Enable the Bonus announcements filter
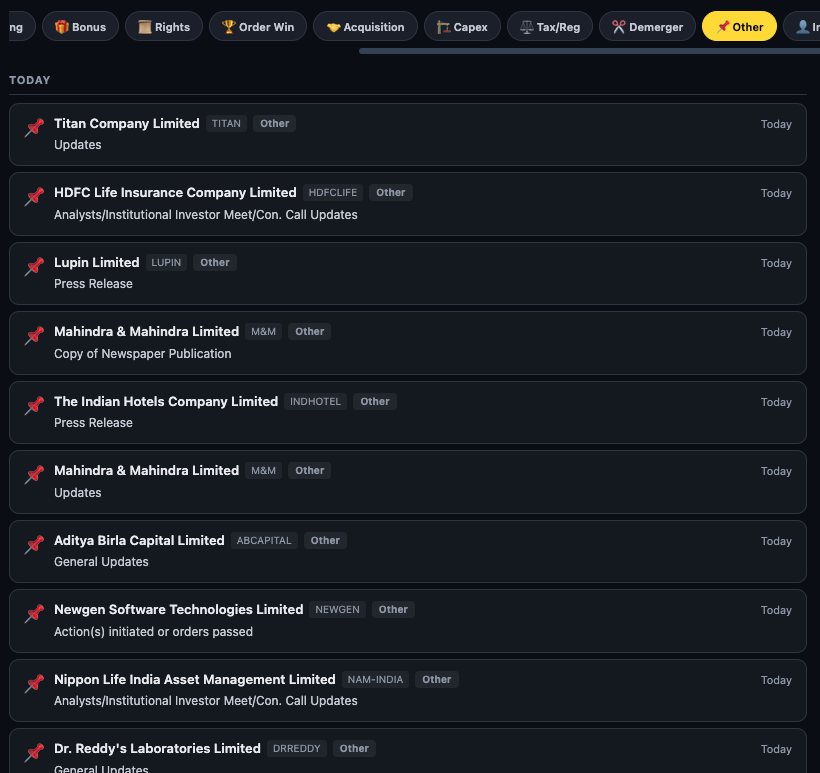The height and width of the screenshot is (773, 820). point(80,26)
